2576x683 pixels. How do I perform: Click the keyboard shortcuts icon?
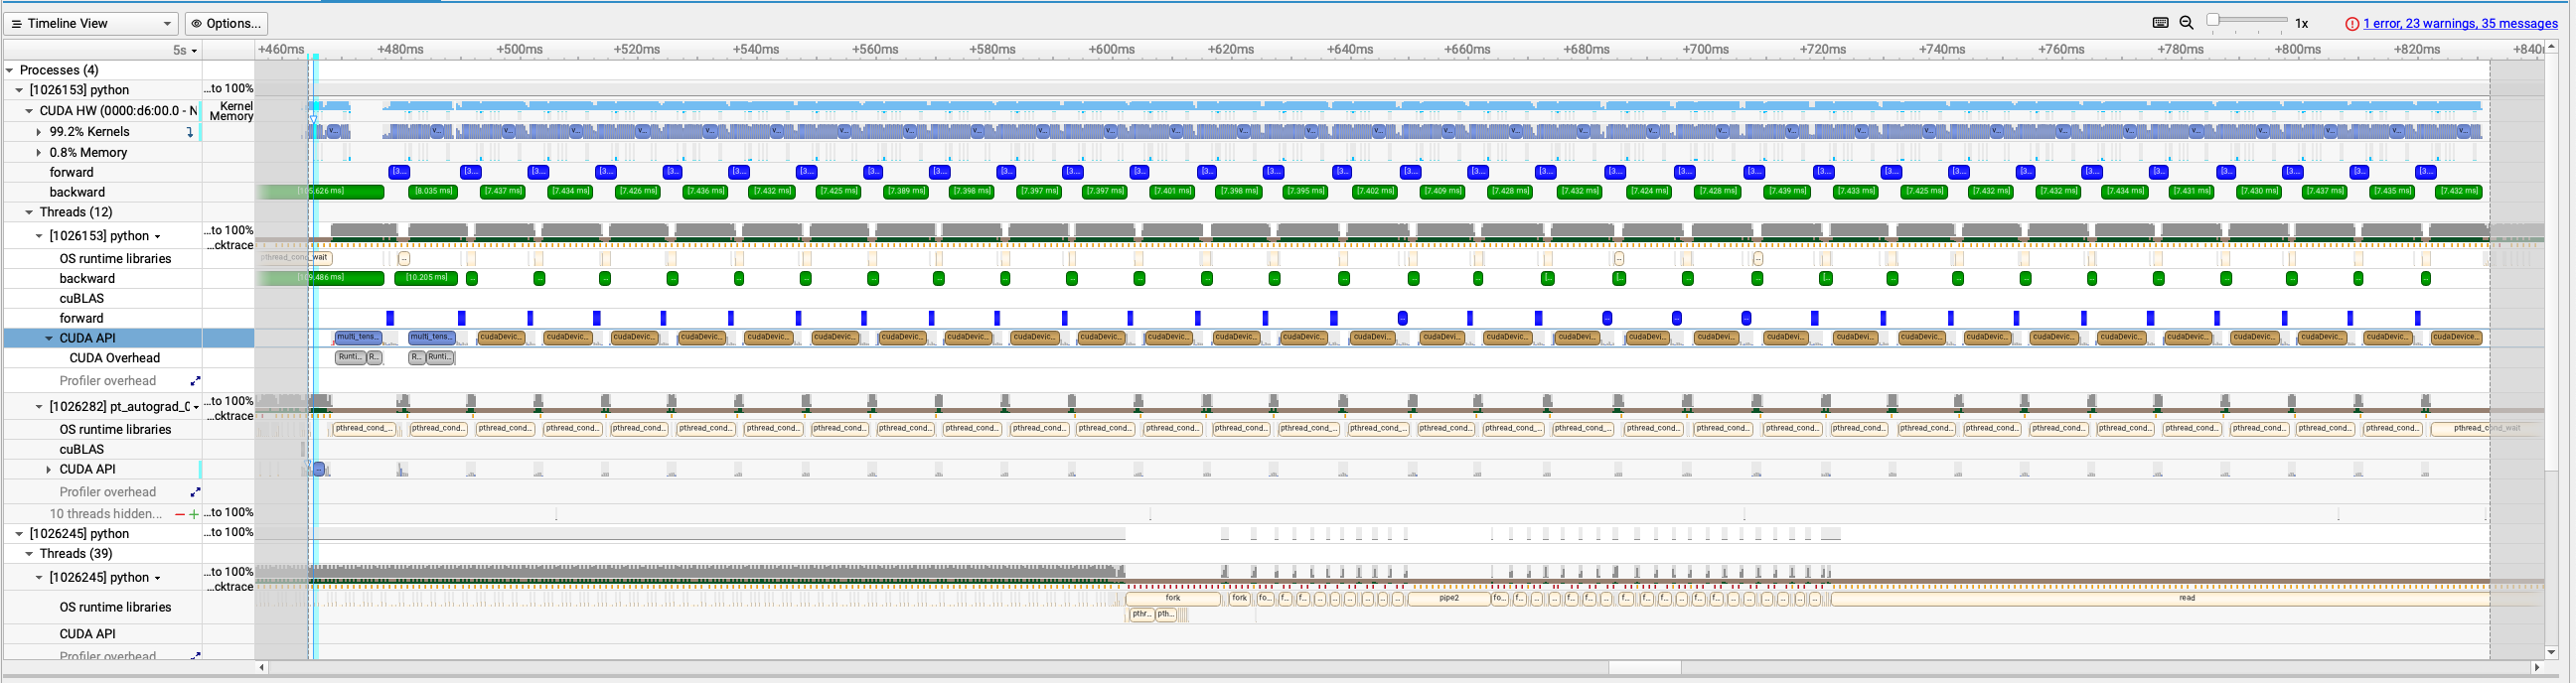(2160, 23)
